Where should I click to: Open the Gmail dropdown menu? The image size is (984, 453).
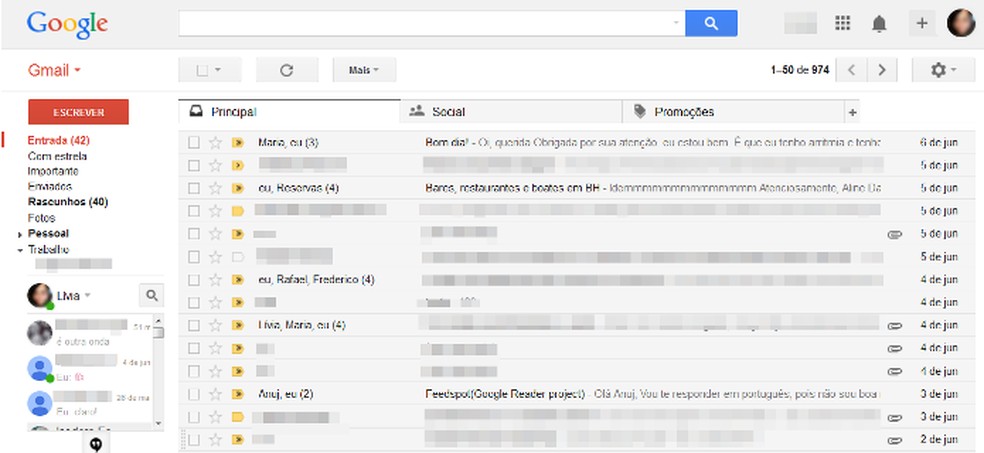(54, 70)
